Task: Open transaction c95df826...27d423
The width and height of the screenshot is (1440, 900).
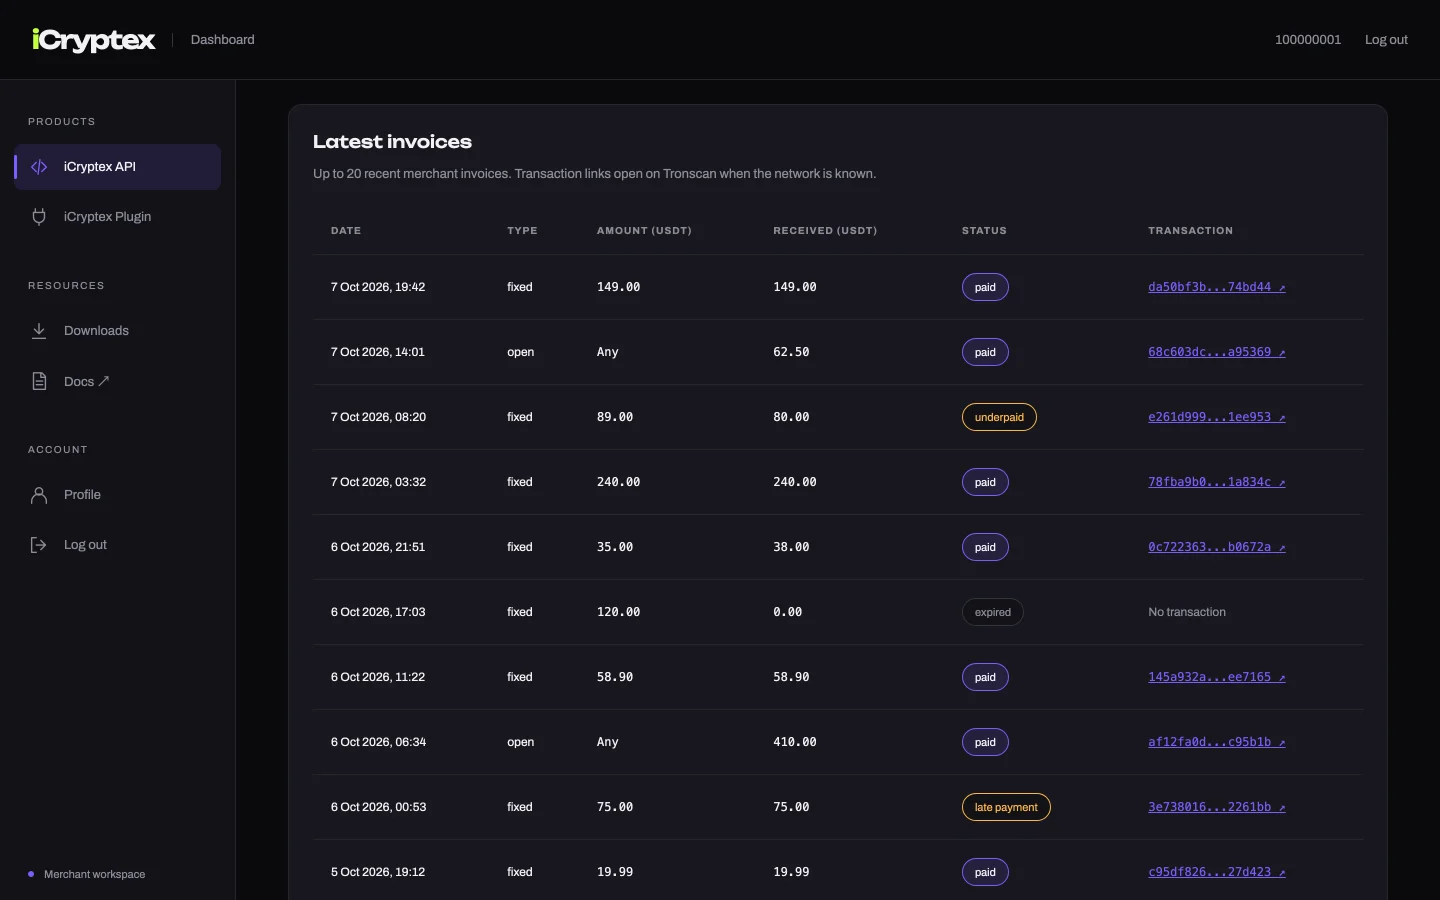Action: 1217,872
